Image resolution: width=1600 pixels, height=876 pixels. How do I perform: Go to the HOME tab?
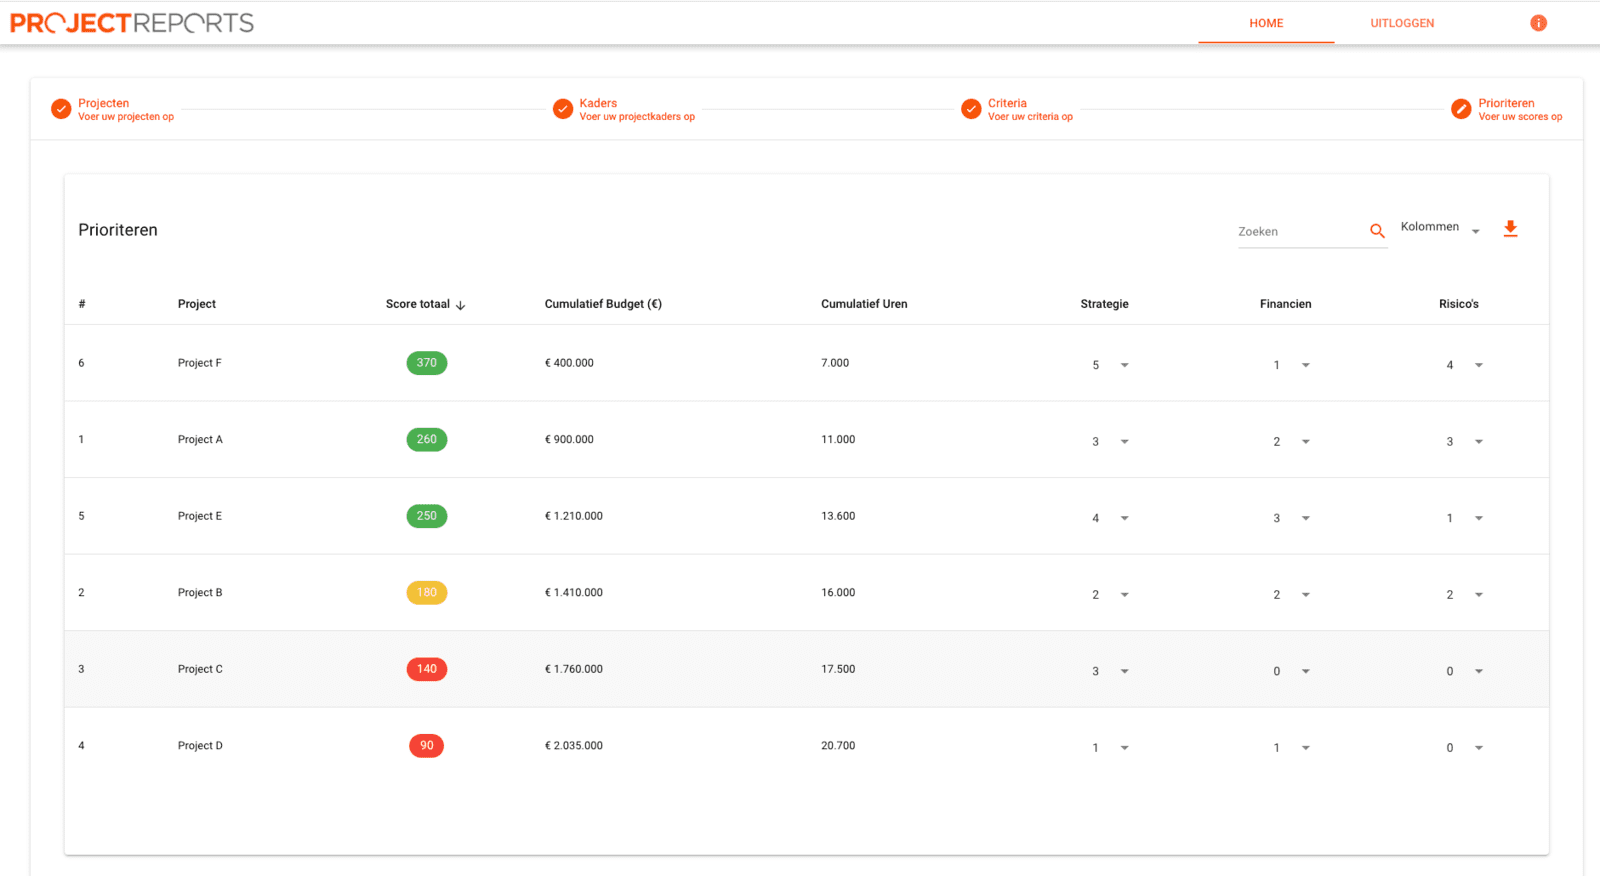(x=1266, y=23)
